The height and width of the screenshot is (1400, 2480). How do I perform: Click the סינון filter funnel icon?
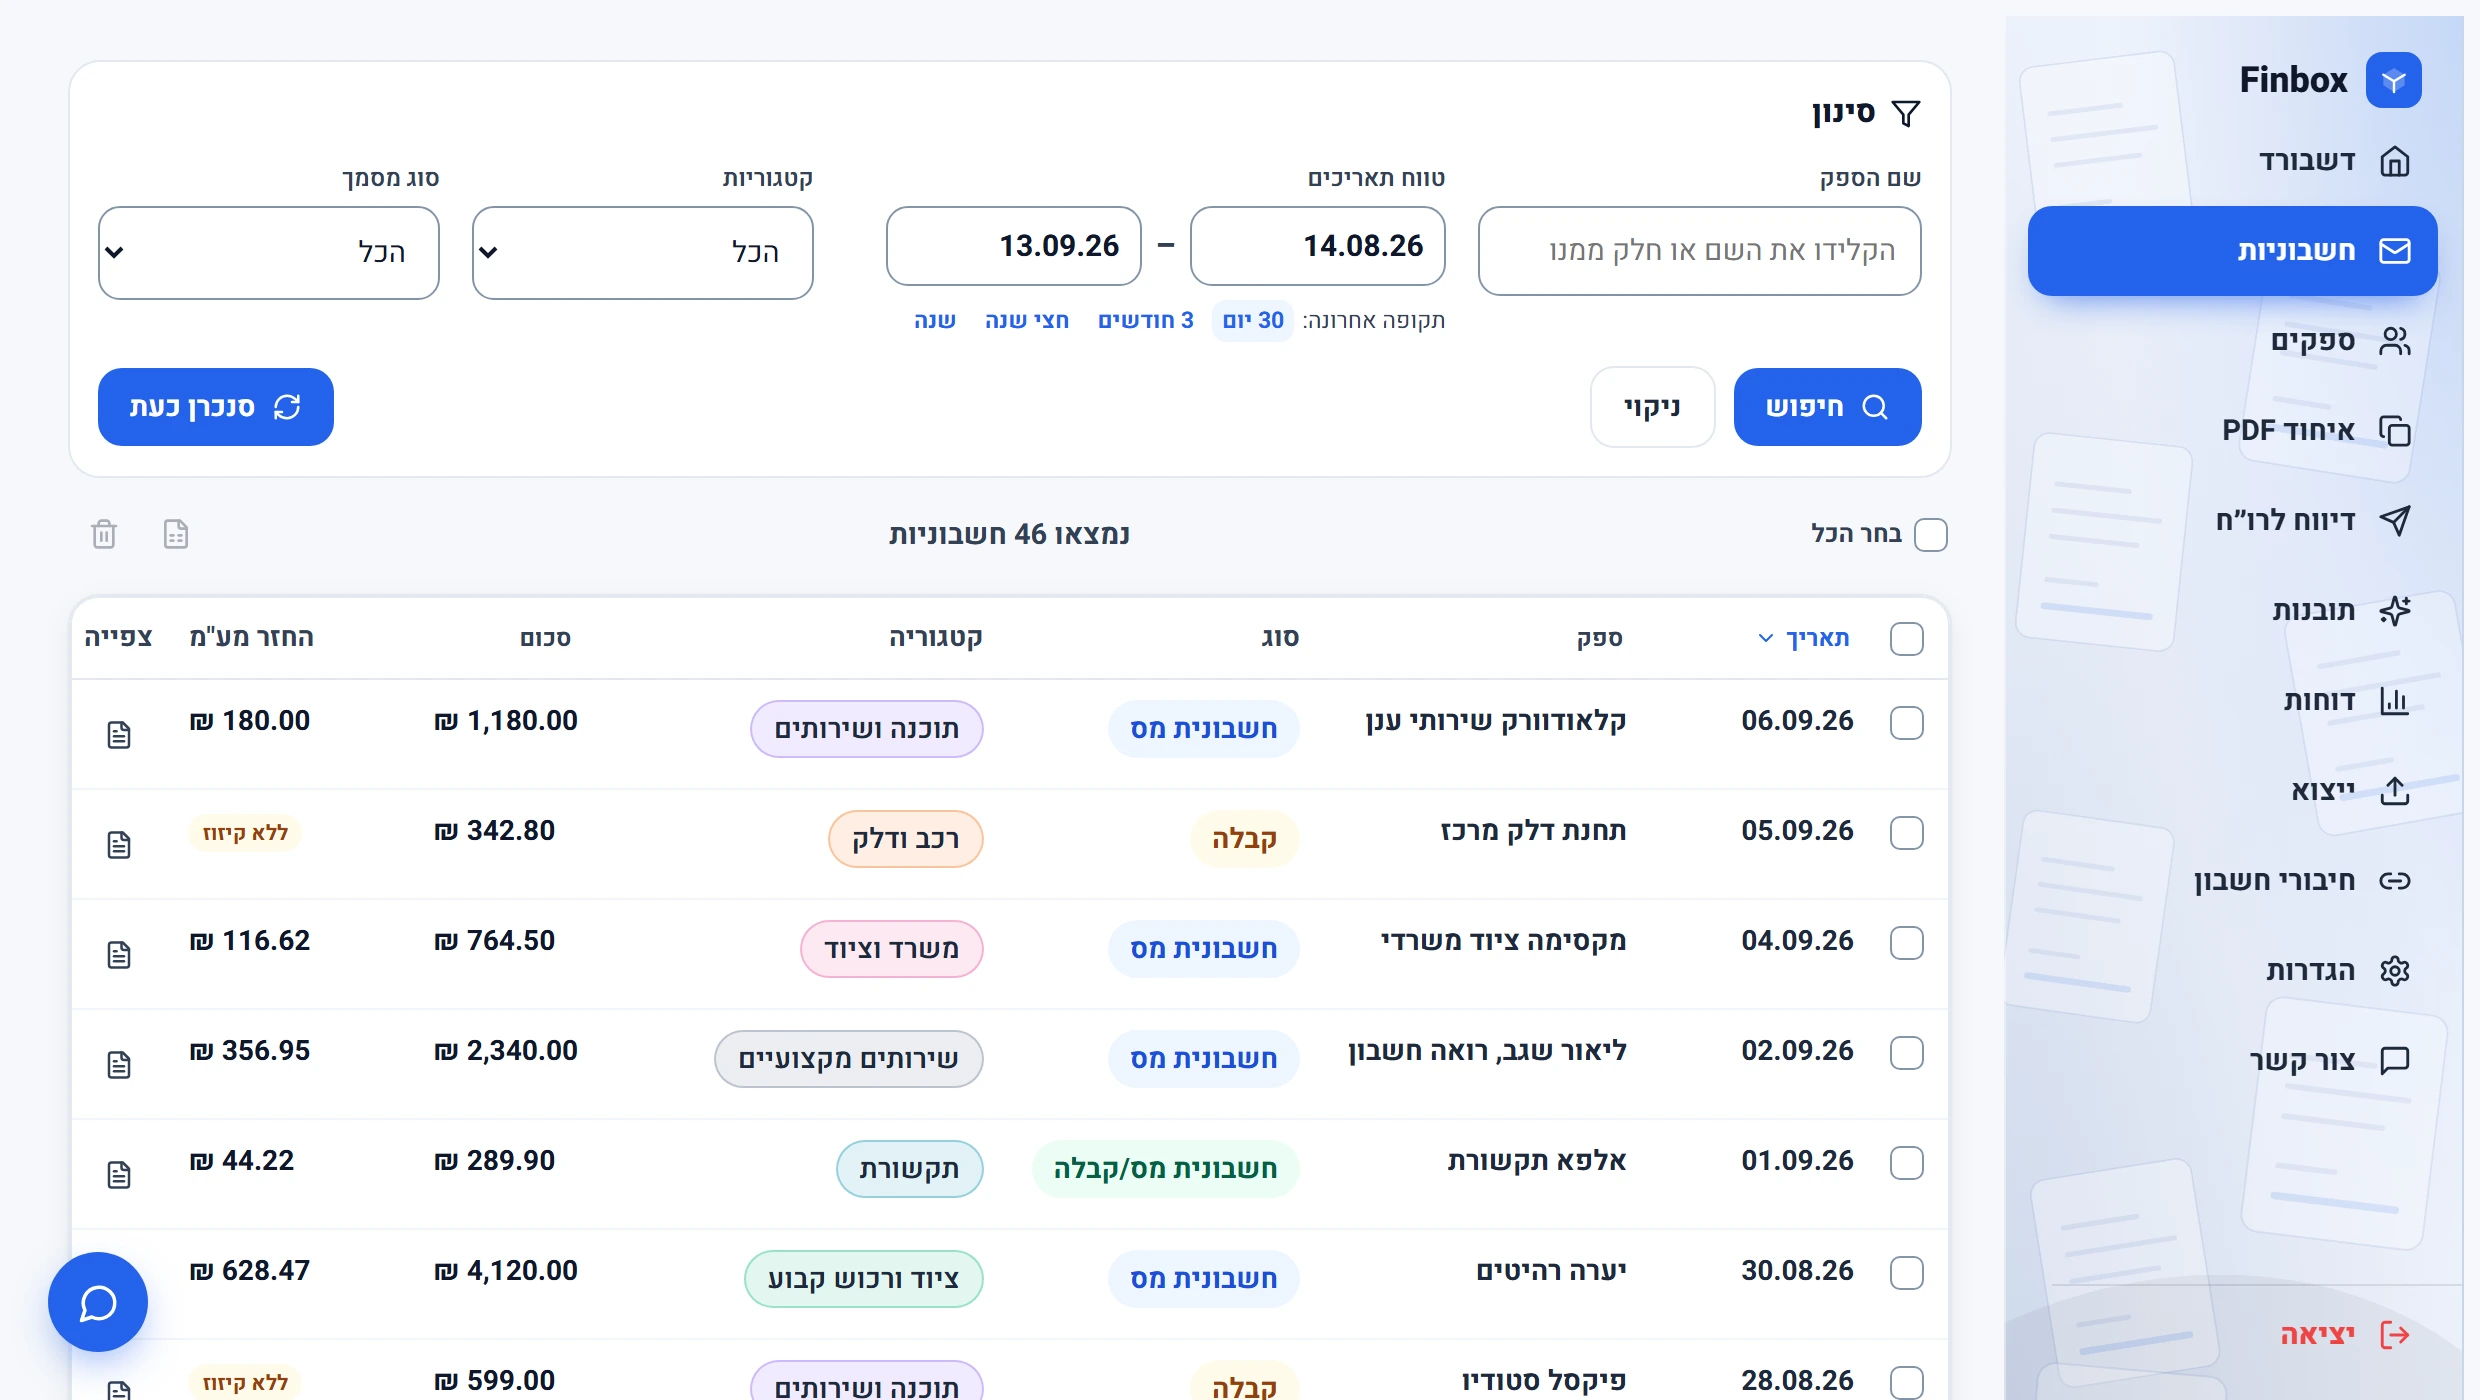[1906, 114]
